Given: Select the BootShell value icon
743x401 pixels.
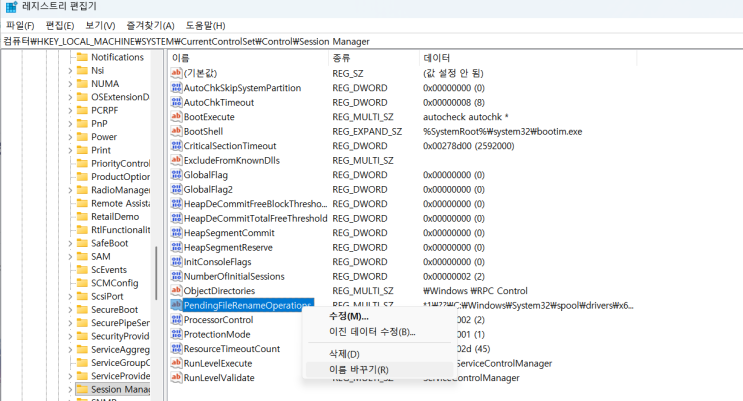Looking at the screenshot, I should pyautogui.click(x=176, y=131).
